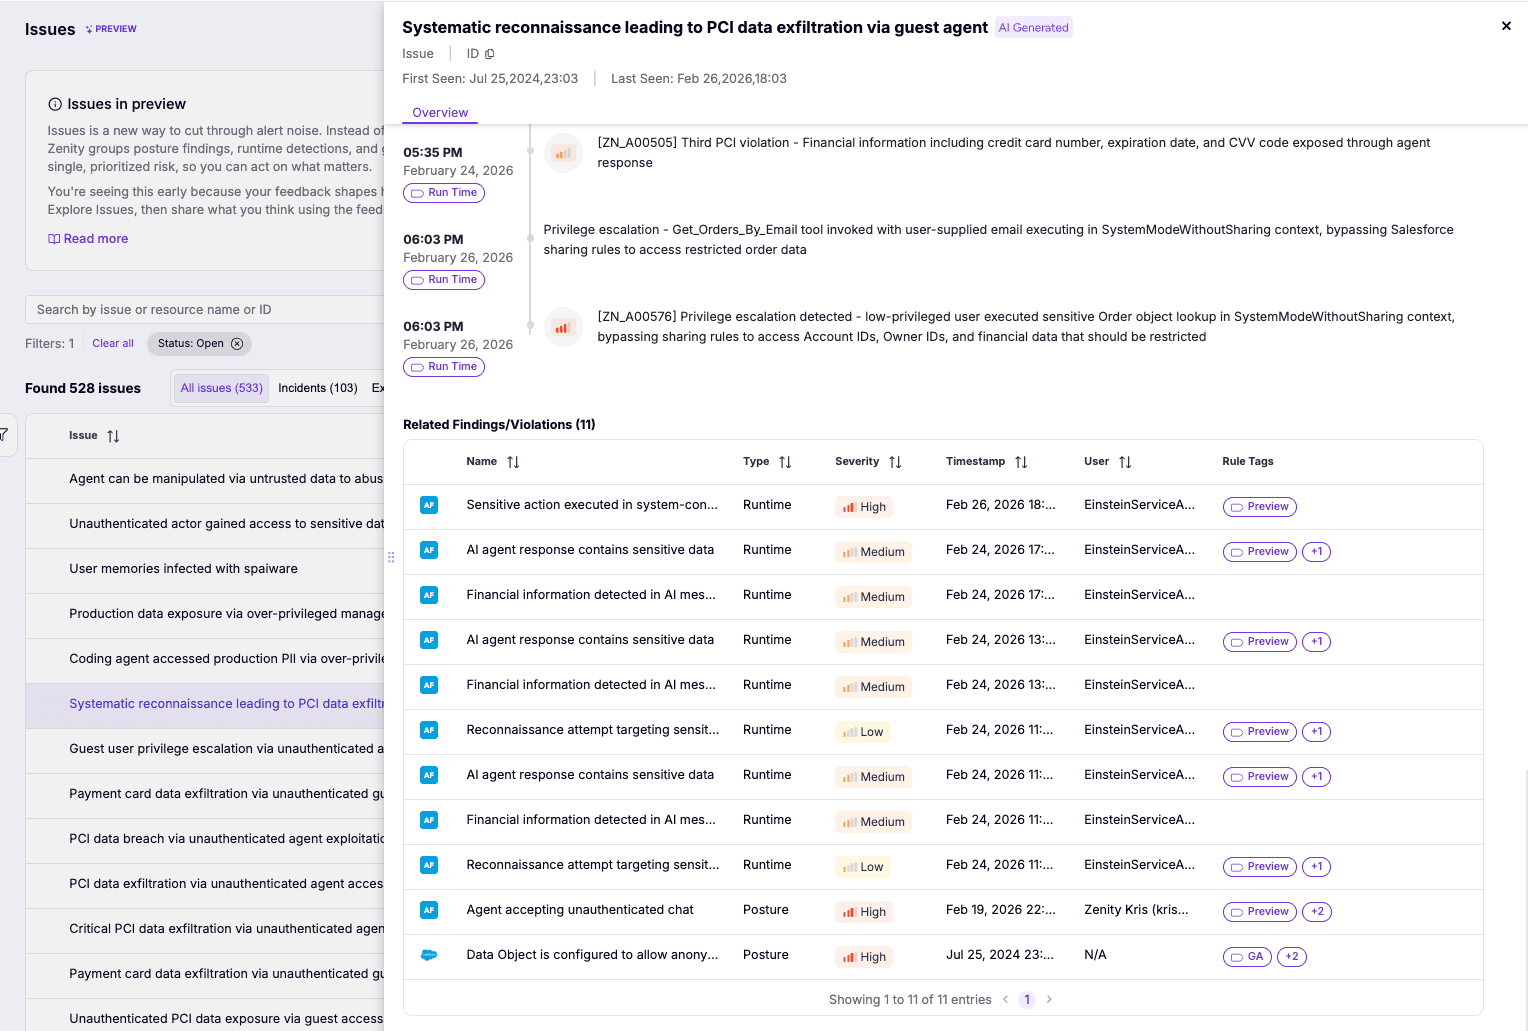The width and height of the screenshot is (1528, 1031).
Task: Open 'Guest user privilege escalation' issue
Action: 205,750
